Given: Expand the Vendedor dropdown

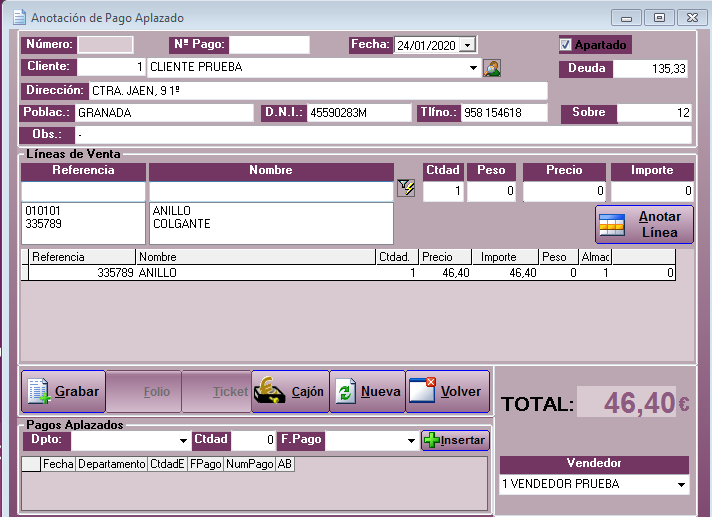Looking at the screenshot, I should tap(681, 484).
